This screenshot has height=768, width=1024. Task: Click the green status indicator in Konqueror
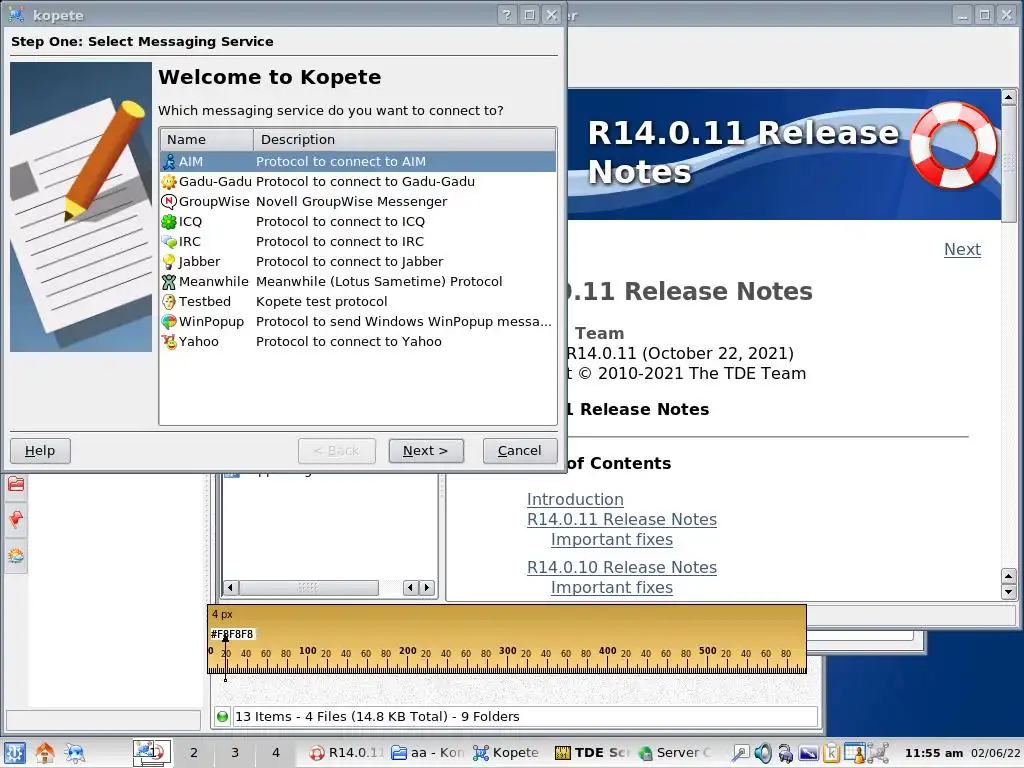coord(223,716)
